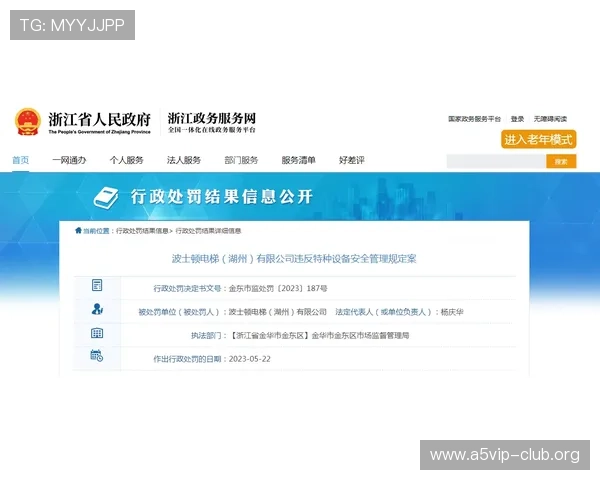Click the person icon beside 被处罚单位
This screenshot has width=600, height=480.
coord(97,309)
